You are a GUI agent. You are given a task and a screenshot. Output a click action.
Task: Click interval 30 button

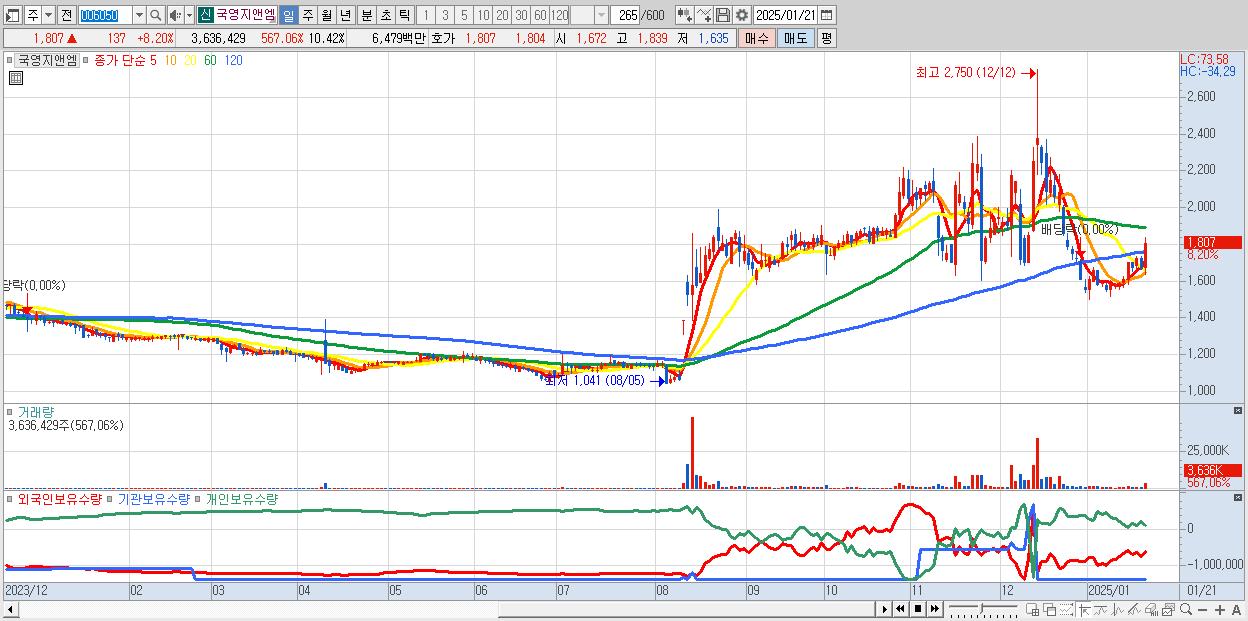click(x=521, y=15)
